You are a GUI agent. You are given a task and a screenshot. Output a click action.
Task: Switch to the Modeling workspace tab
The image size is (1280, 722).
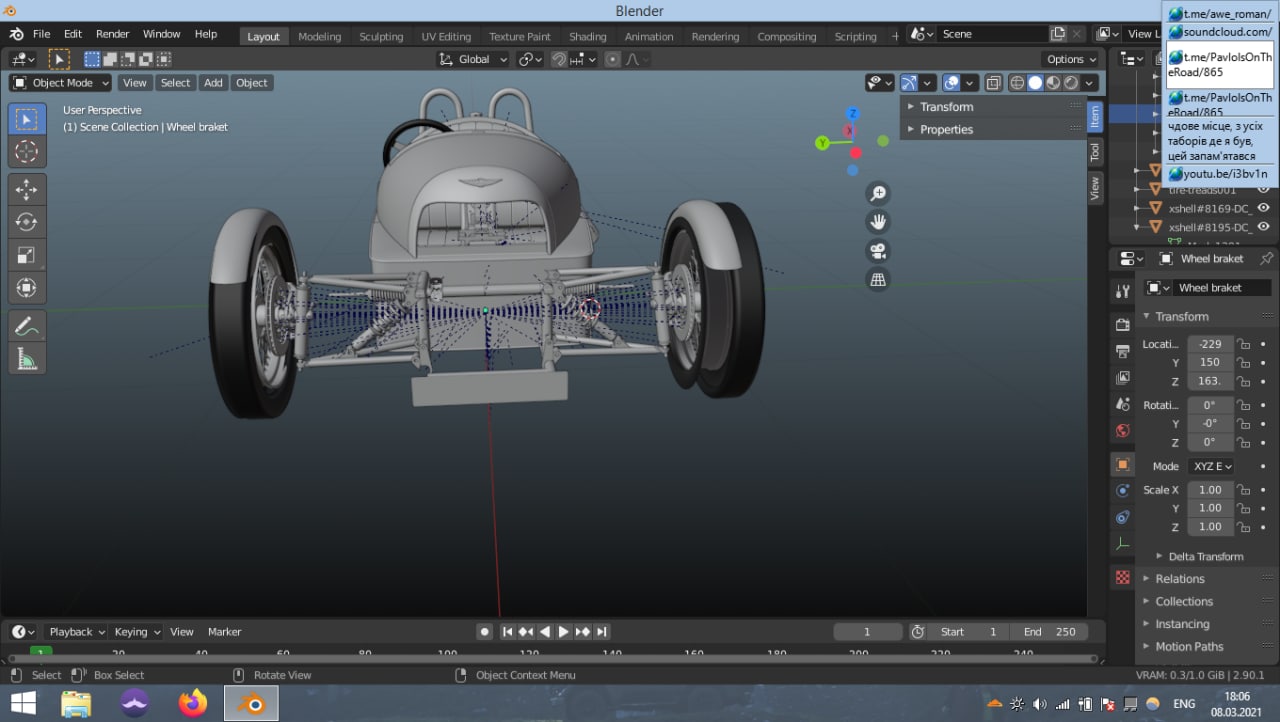[x=319, y=36]
